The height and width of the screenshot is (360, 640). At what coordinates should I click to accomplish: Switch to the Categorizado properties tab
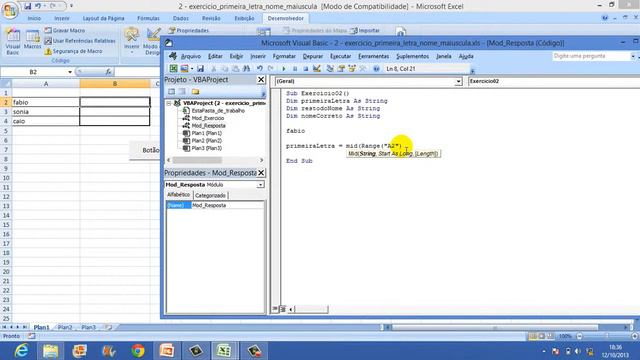pyautogui.click(x=210, y=196)
